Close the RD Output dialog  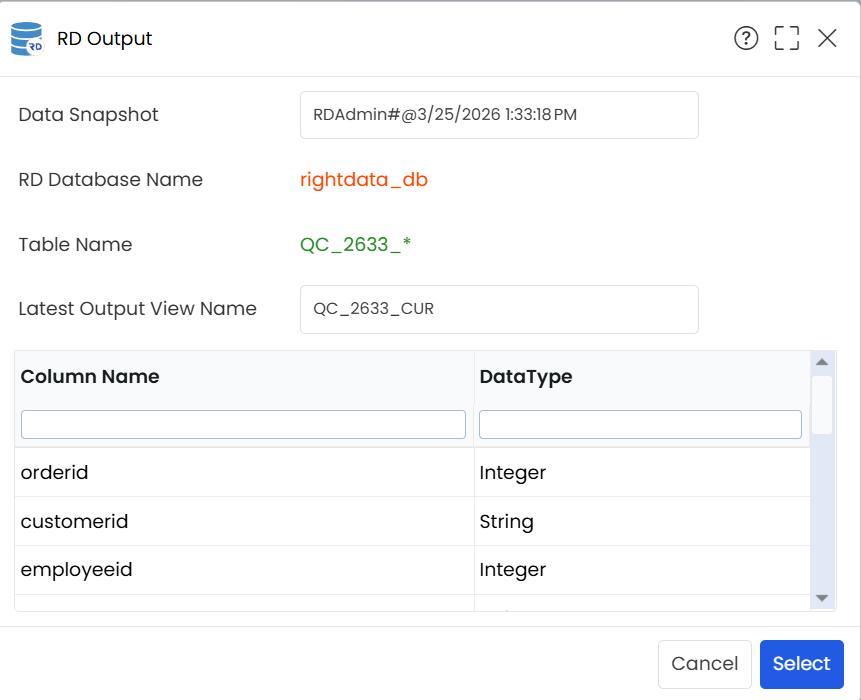coord(827,38)
